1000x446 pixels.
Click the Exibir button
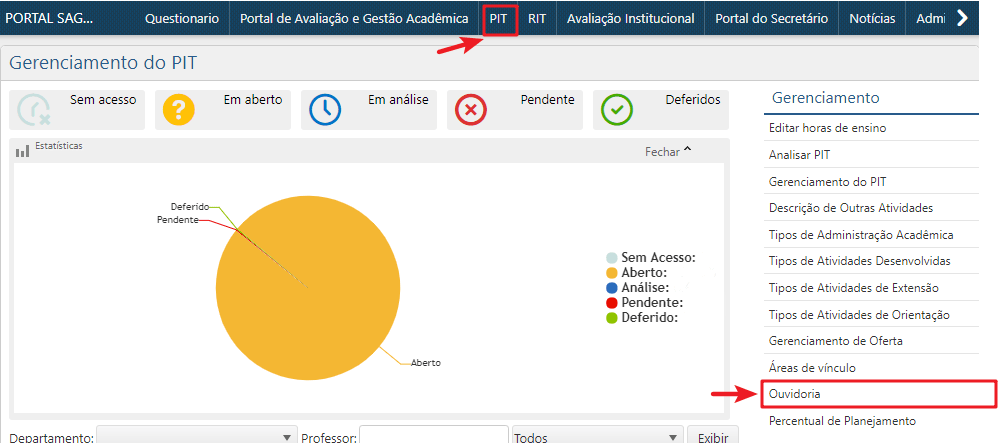713,438
